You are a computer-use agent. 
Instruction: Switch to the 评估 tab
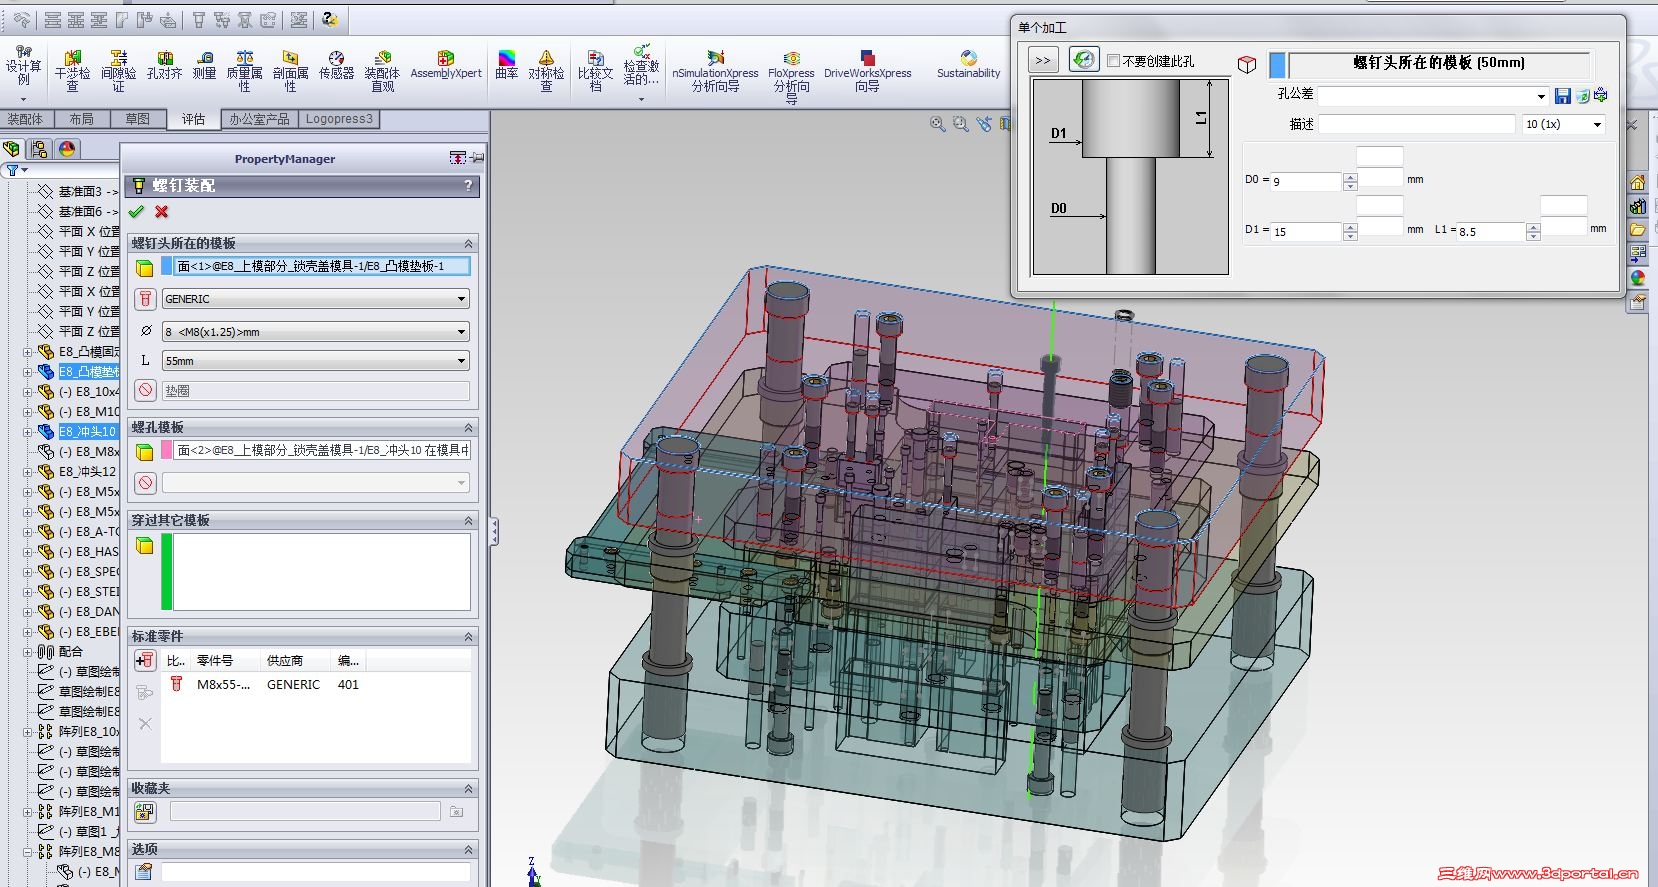(x=194, y=119)
